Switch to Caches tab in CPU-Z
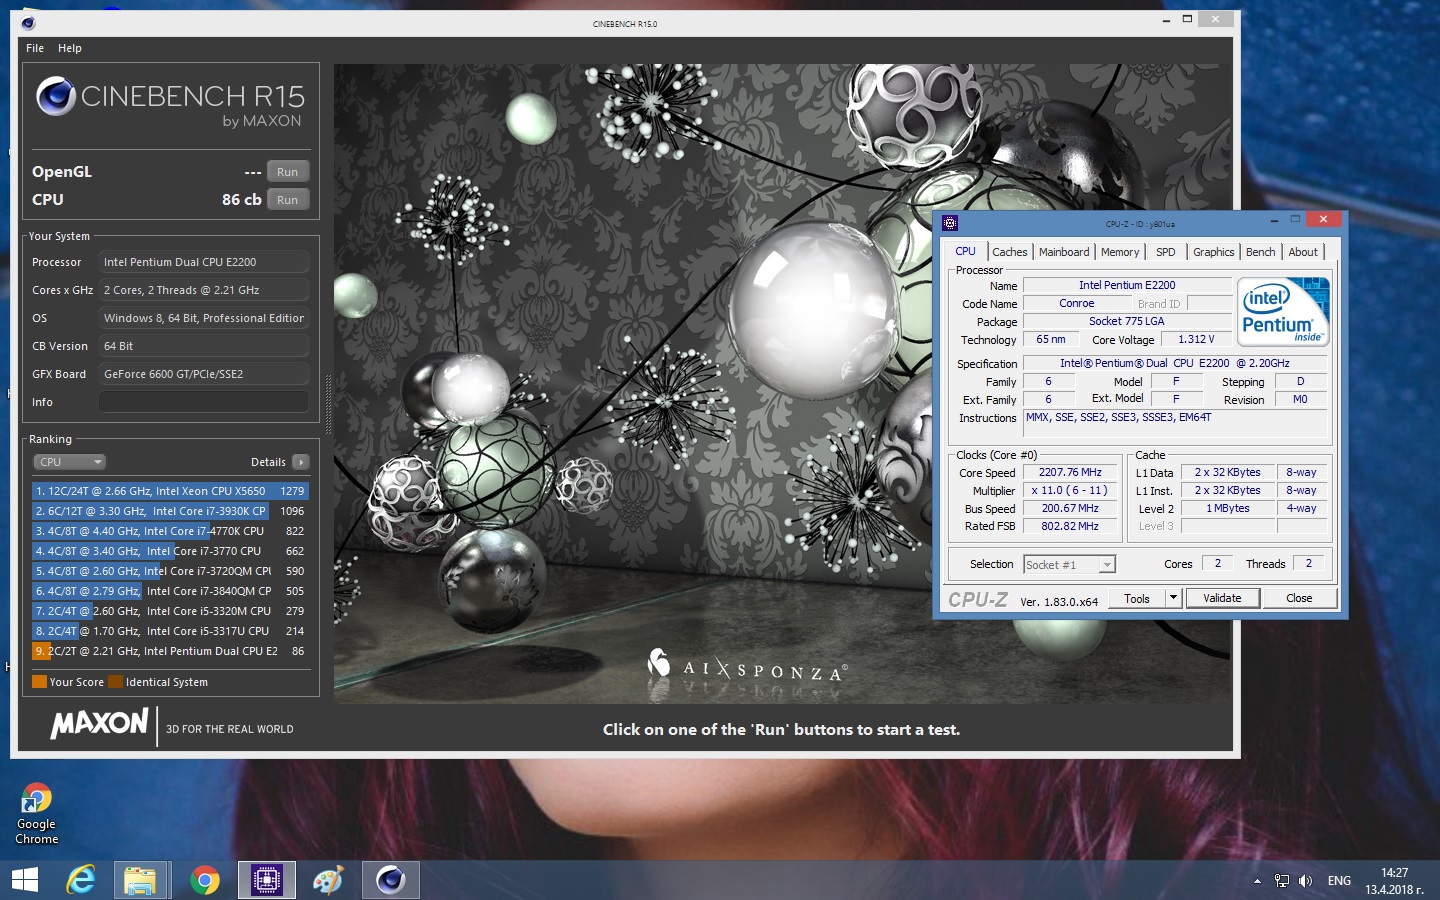Viewport: 1440px width, 900px height. click(1010, 252)
